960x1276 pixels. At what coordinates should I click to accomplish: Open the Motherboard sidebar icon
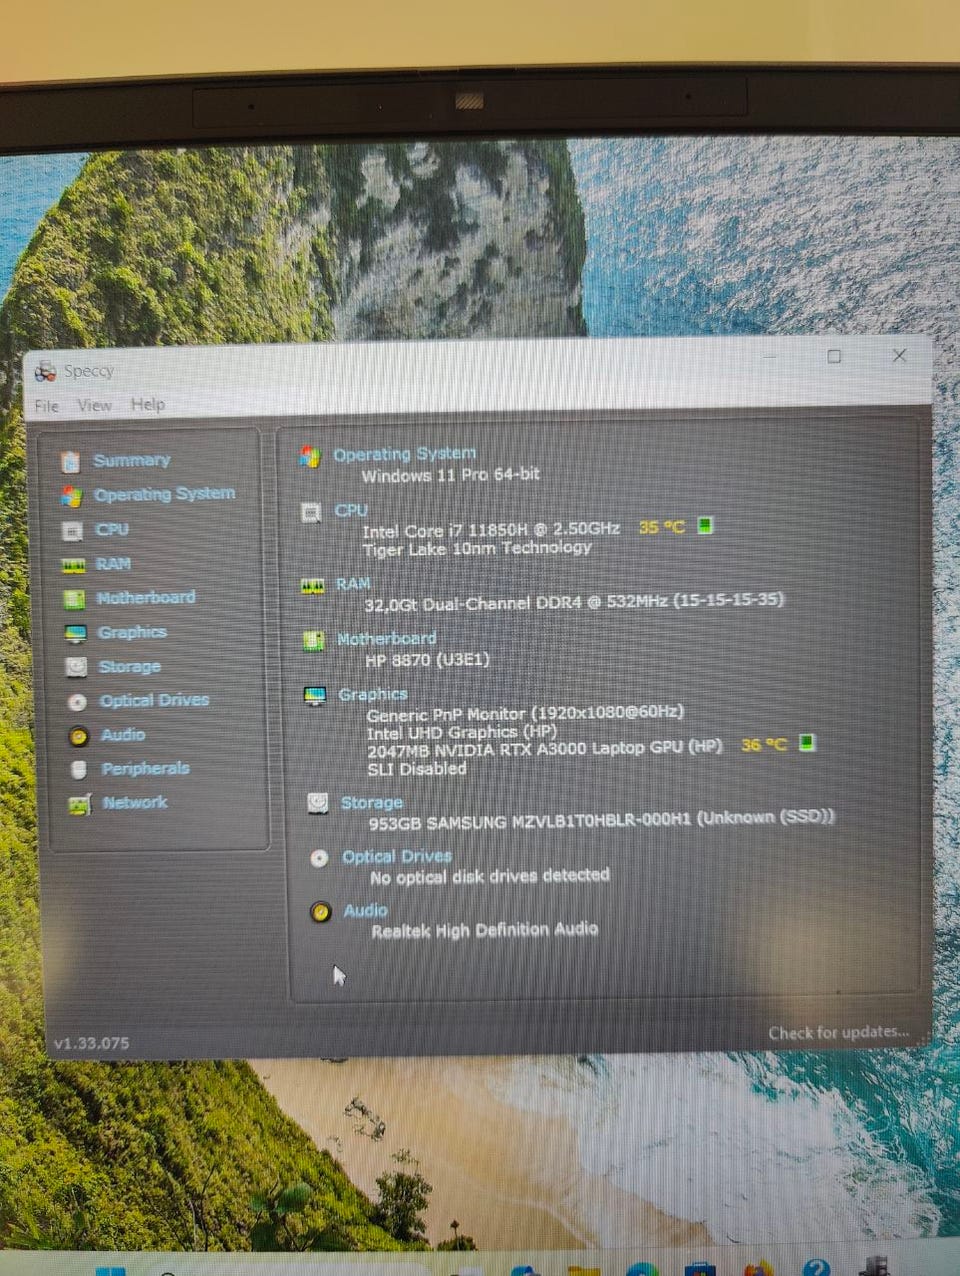point(75,599)
